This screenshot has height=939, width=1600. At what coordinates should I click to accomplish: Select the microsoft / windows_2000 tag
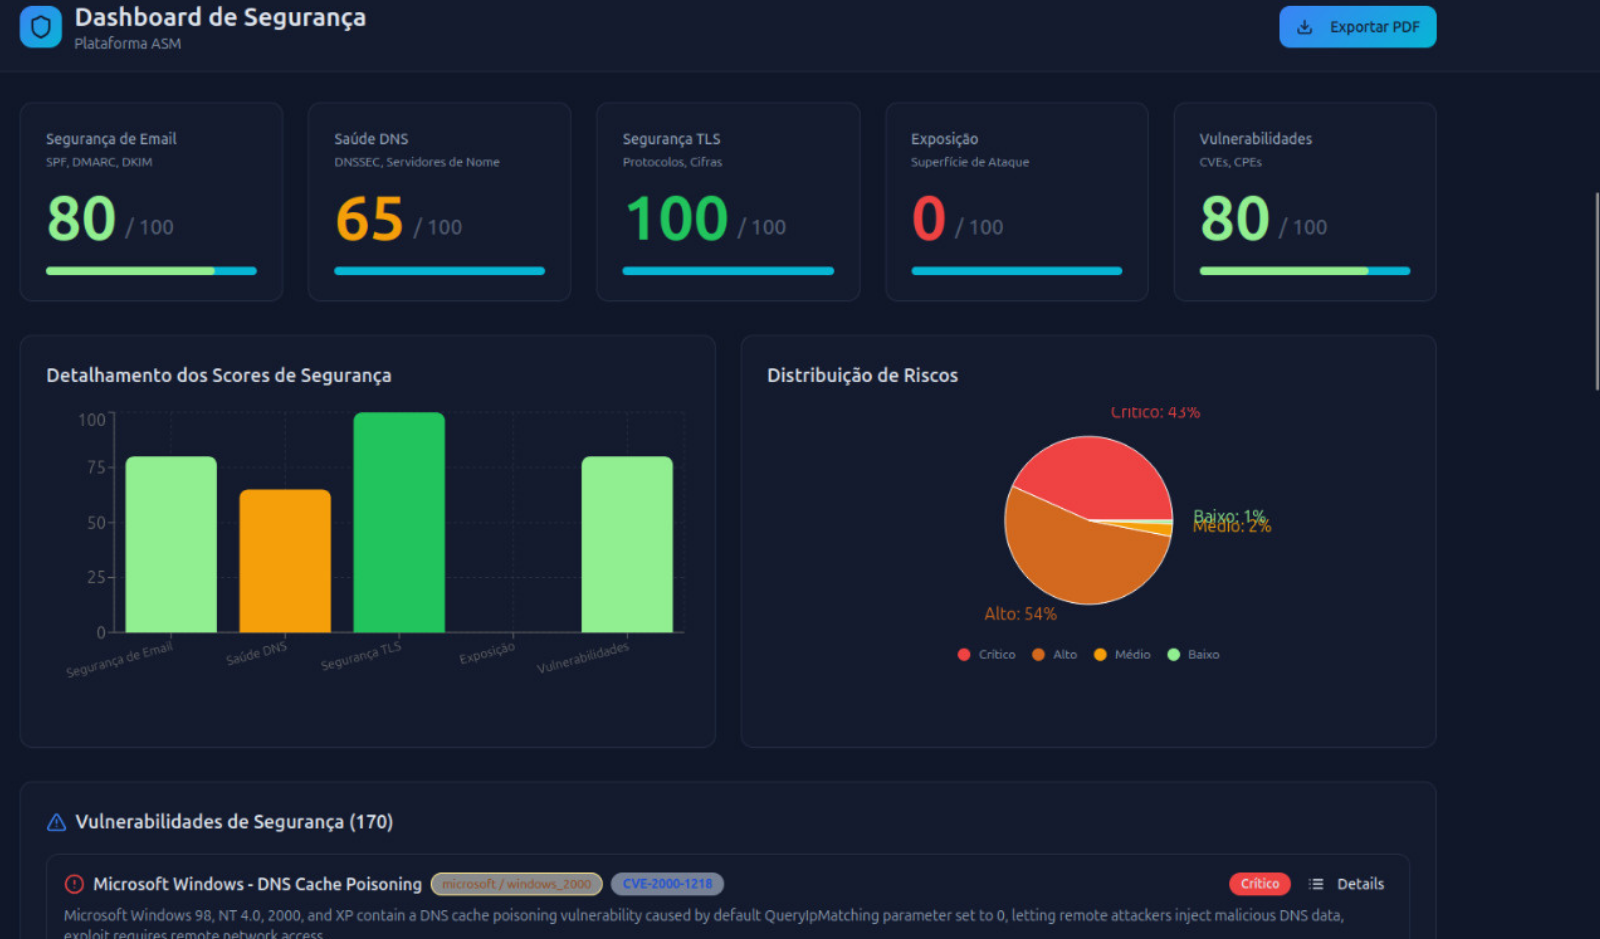click(516, 884)
